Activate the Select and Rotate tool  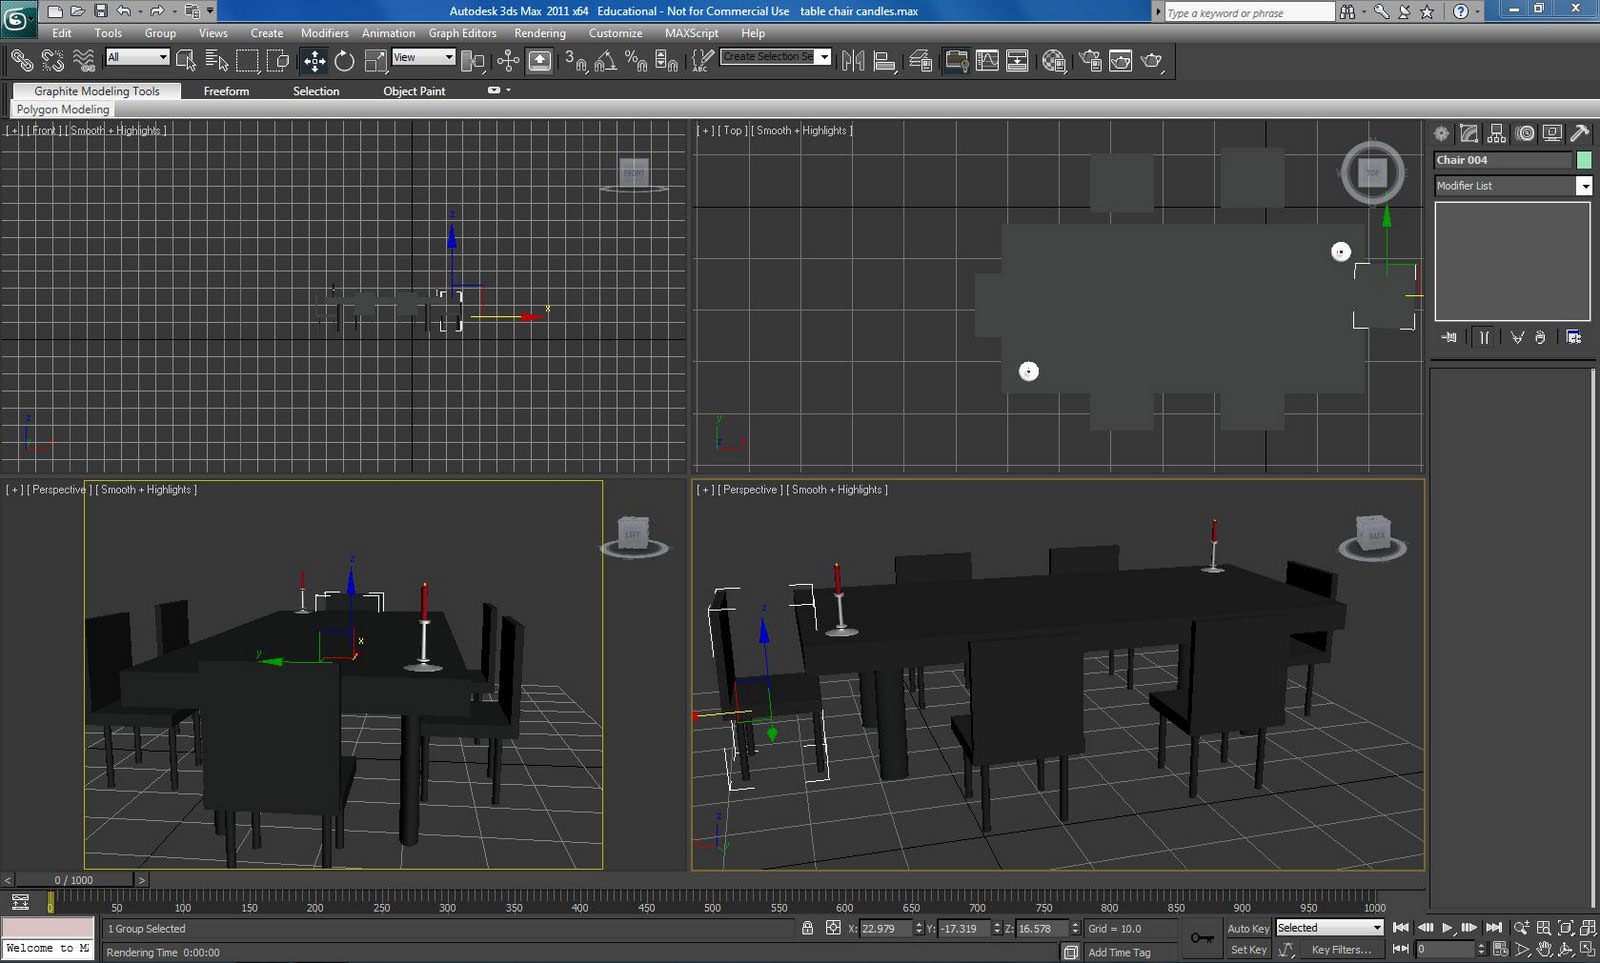click(344, 61)
